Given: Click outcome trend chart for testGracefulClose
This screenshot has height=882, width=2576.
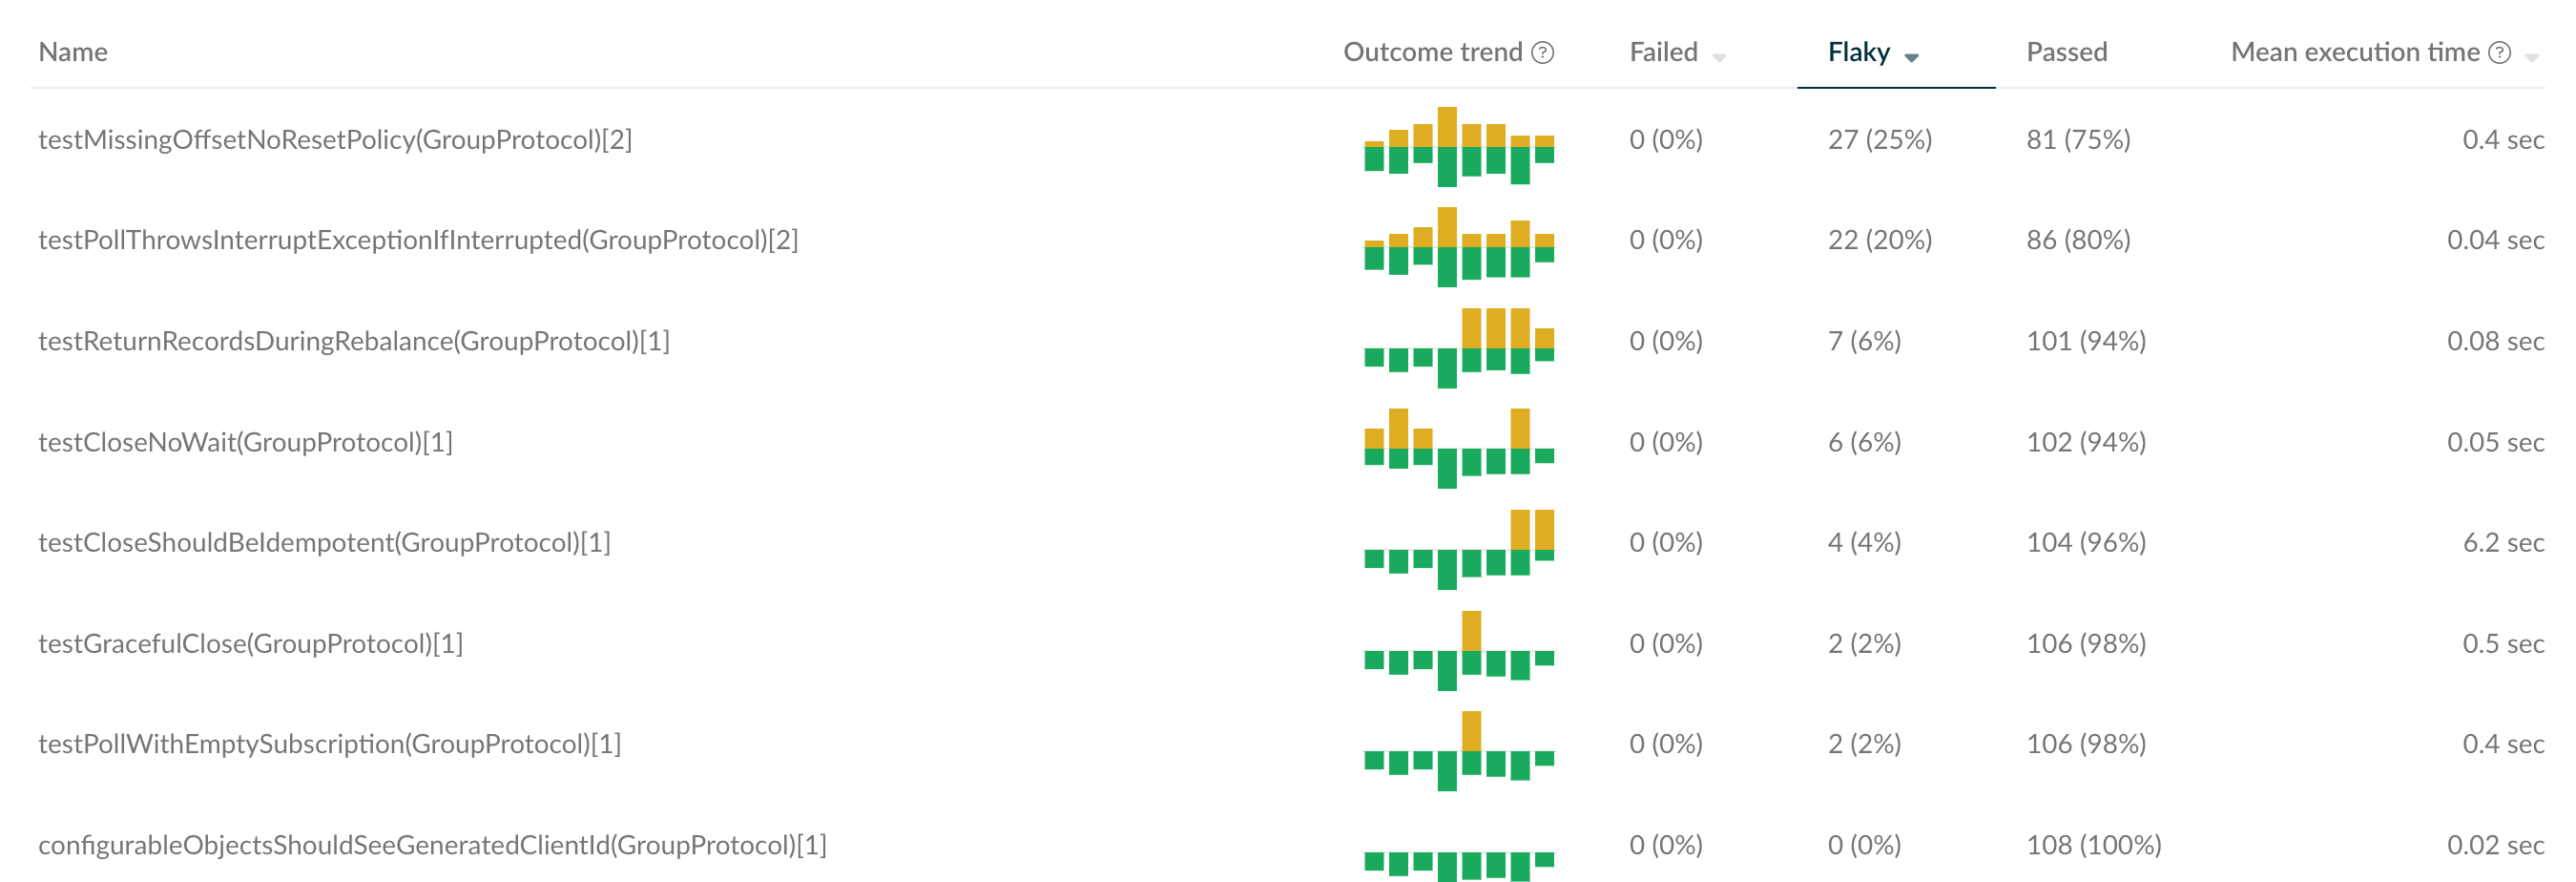Looking at the screenshot, I should [1459, 650].
